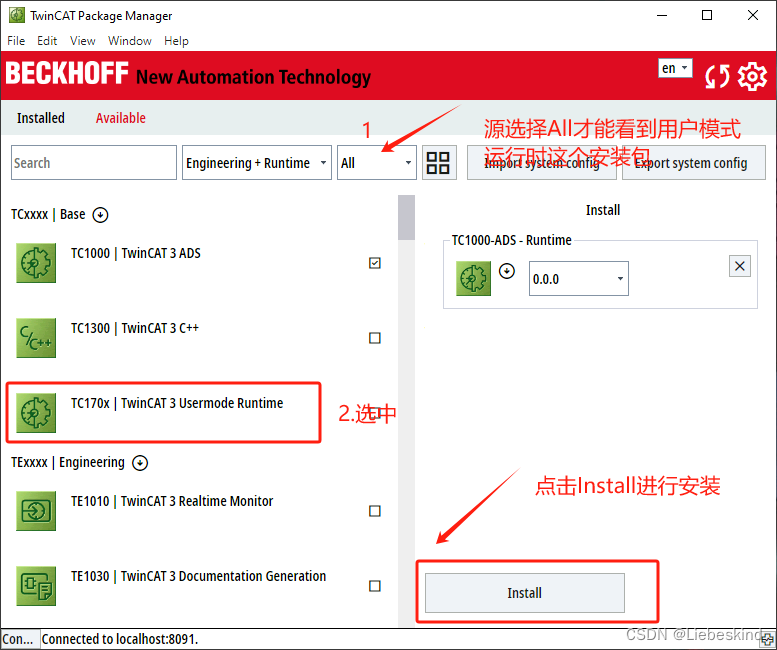Select the TC1300 | TwinCAT 3 C++ label
Screen dimensions: 777x650
tap(135, 328)
